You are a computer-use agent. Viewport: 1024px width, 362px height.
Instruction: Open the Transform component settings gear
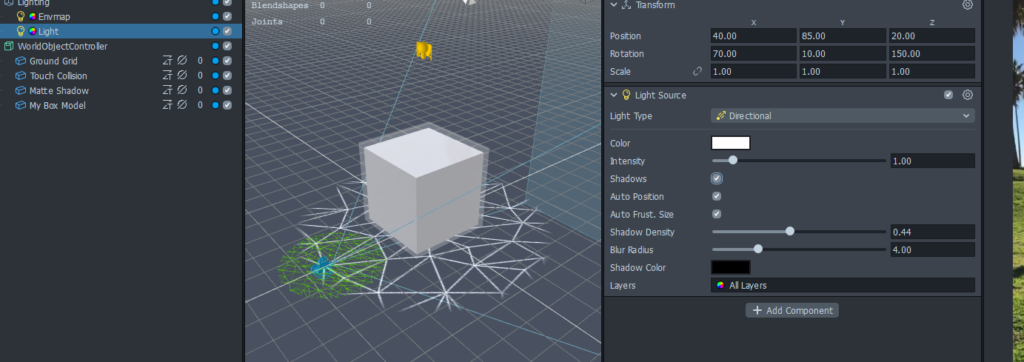pyautogui.click(x=968, y=5)
